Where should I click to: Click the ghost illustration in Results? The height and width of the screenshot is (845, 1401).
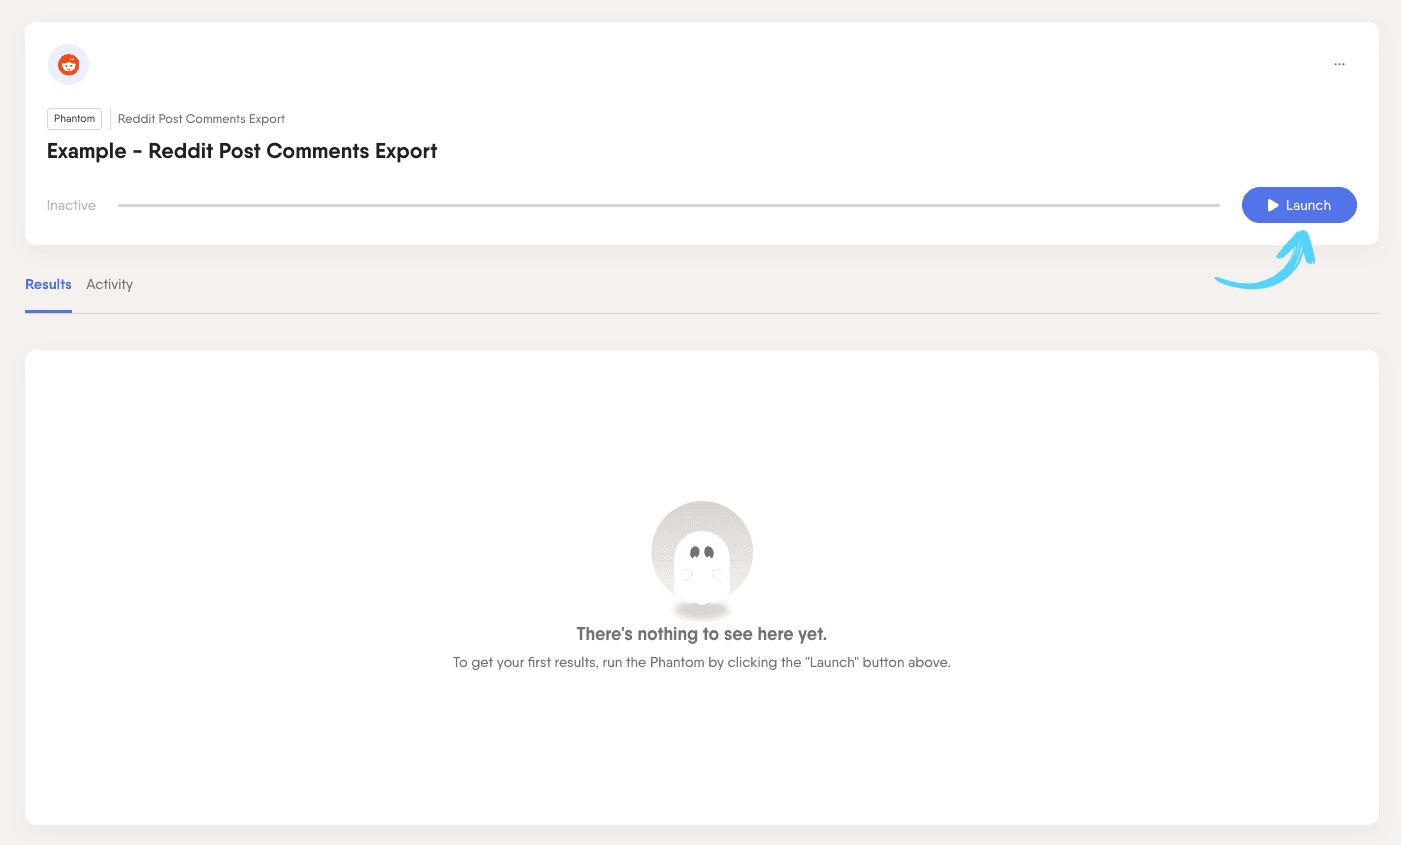point(702,560)
